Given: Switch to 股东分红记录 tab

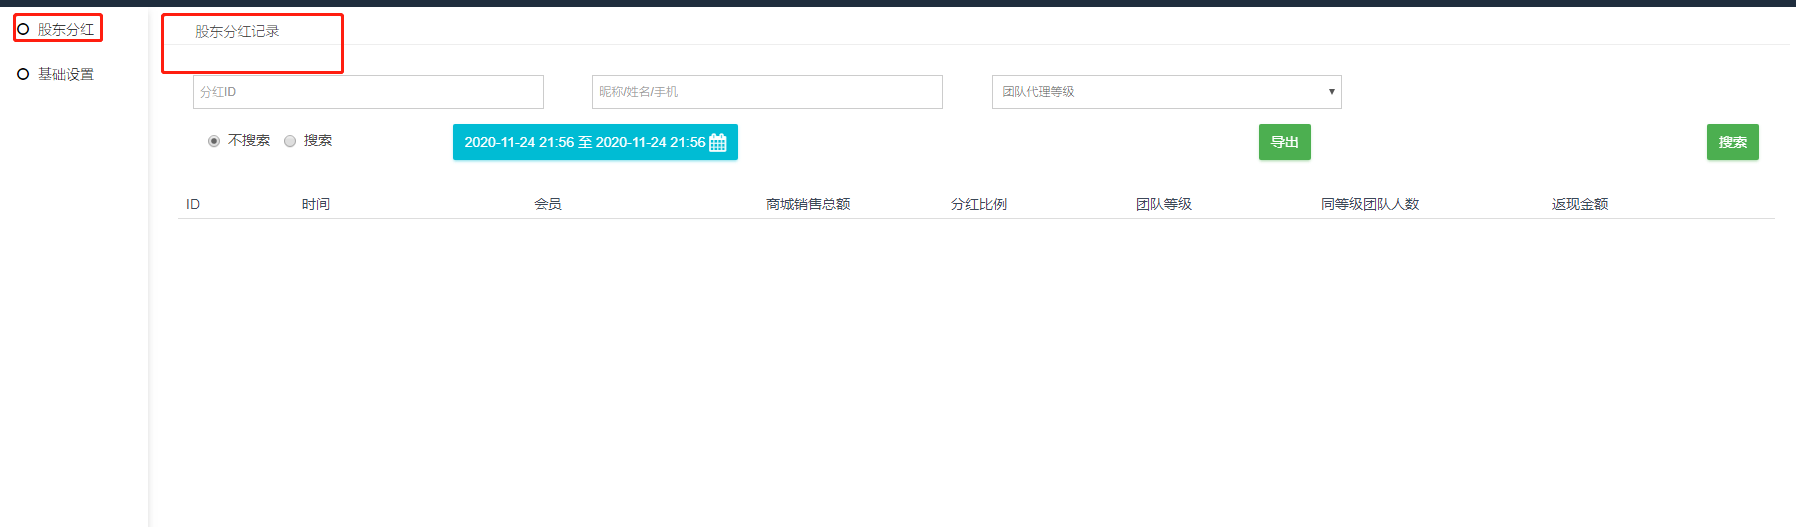Looking at the screenshot, I should pyautogui.click(x=237, y=31).
